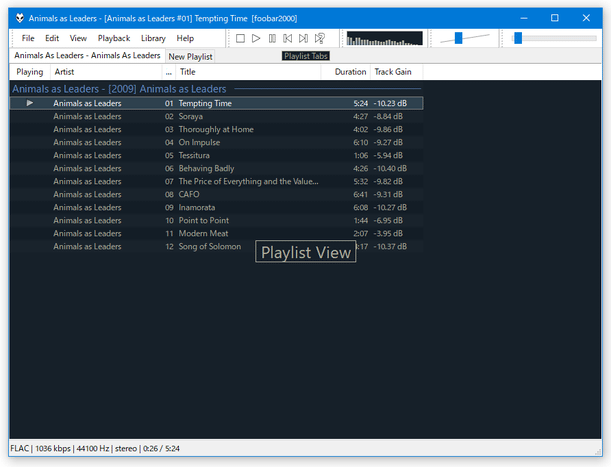This screenshot has width=611, height=467.
Task: Select 'The Price of Everything and the Value...'
Action: (x=216, y=181)
